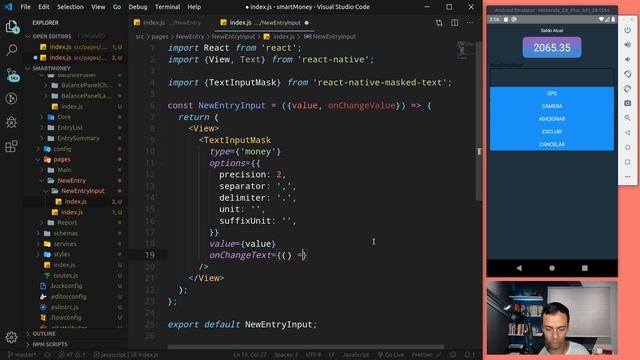
Task: Open routes.js in the explorer
Action: (65, 276)
